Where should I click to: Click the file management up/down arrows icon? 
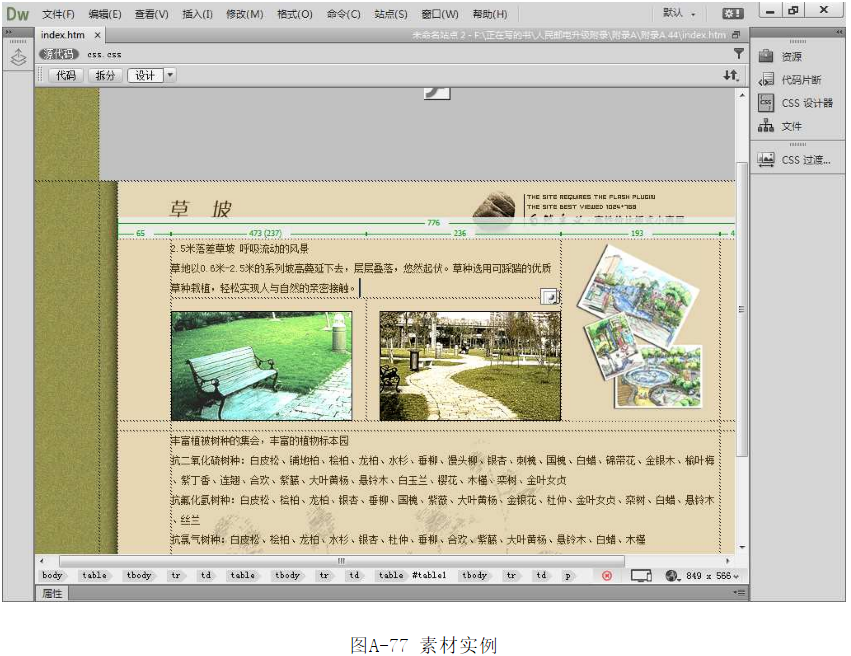tap(731, 75)
